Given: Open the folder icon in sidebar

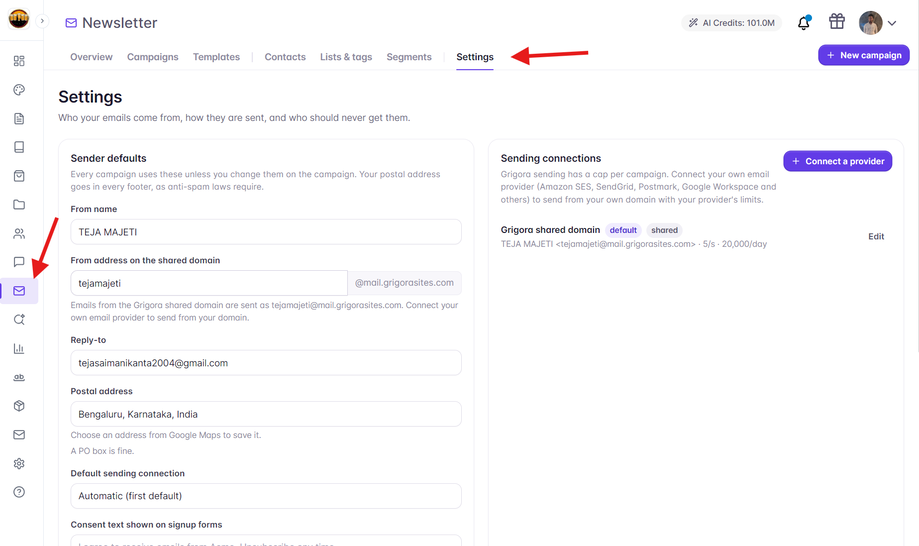Looking at the screenshot, I should click(19, 204).
